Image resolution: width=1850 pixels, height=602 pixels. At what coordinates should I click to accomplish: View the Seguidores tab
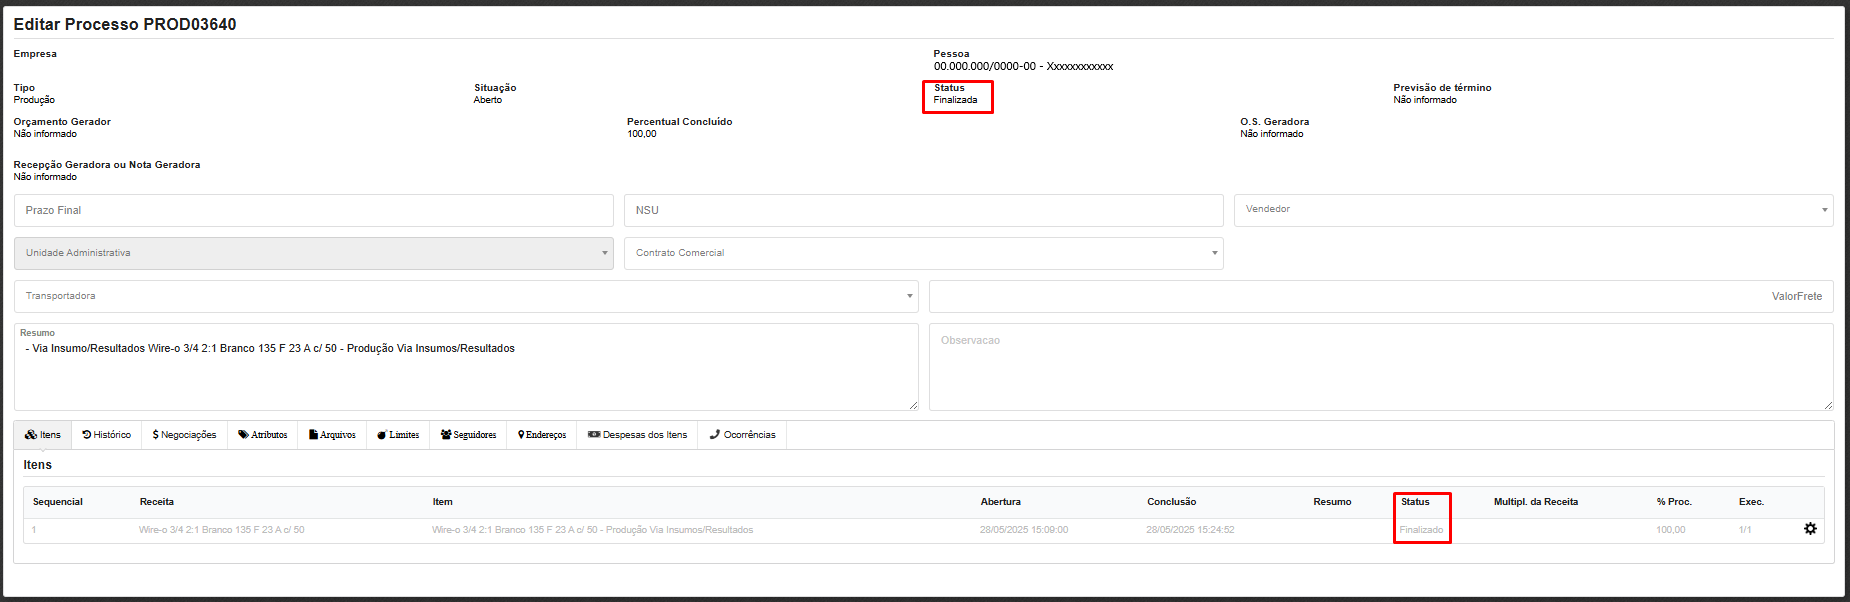coord(468,435)
